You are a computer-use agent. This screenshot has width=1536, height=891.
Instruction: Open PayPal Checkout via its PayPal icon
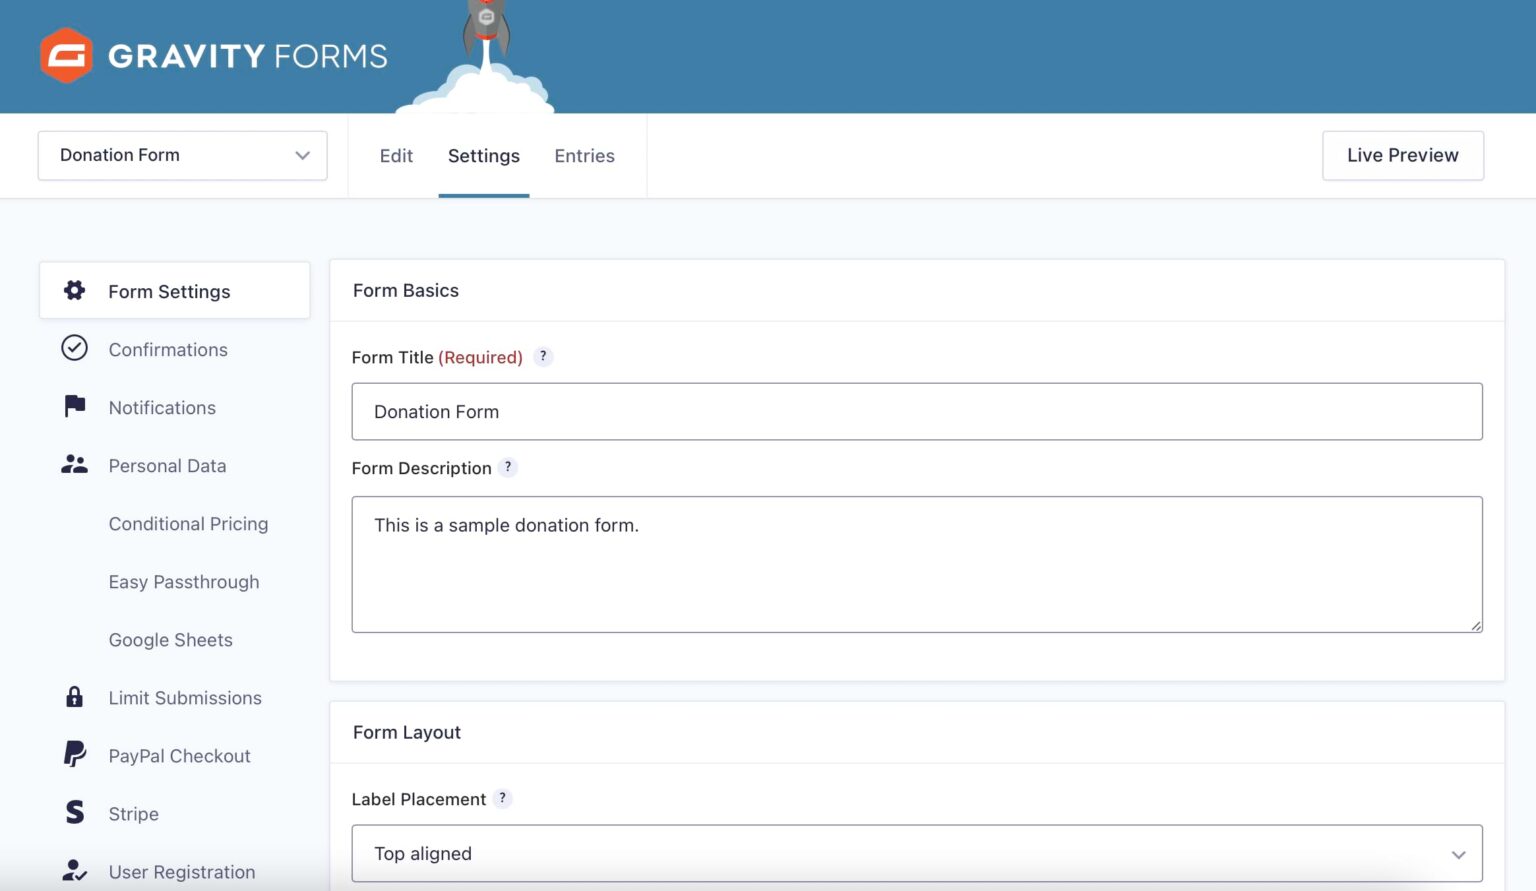[x=74, y=755]
